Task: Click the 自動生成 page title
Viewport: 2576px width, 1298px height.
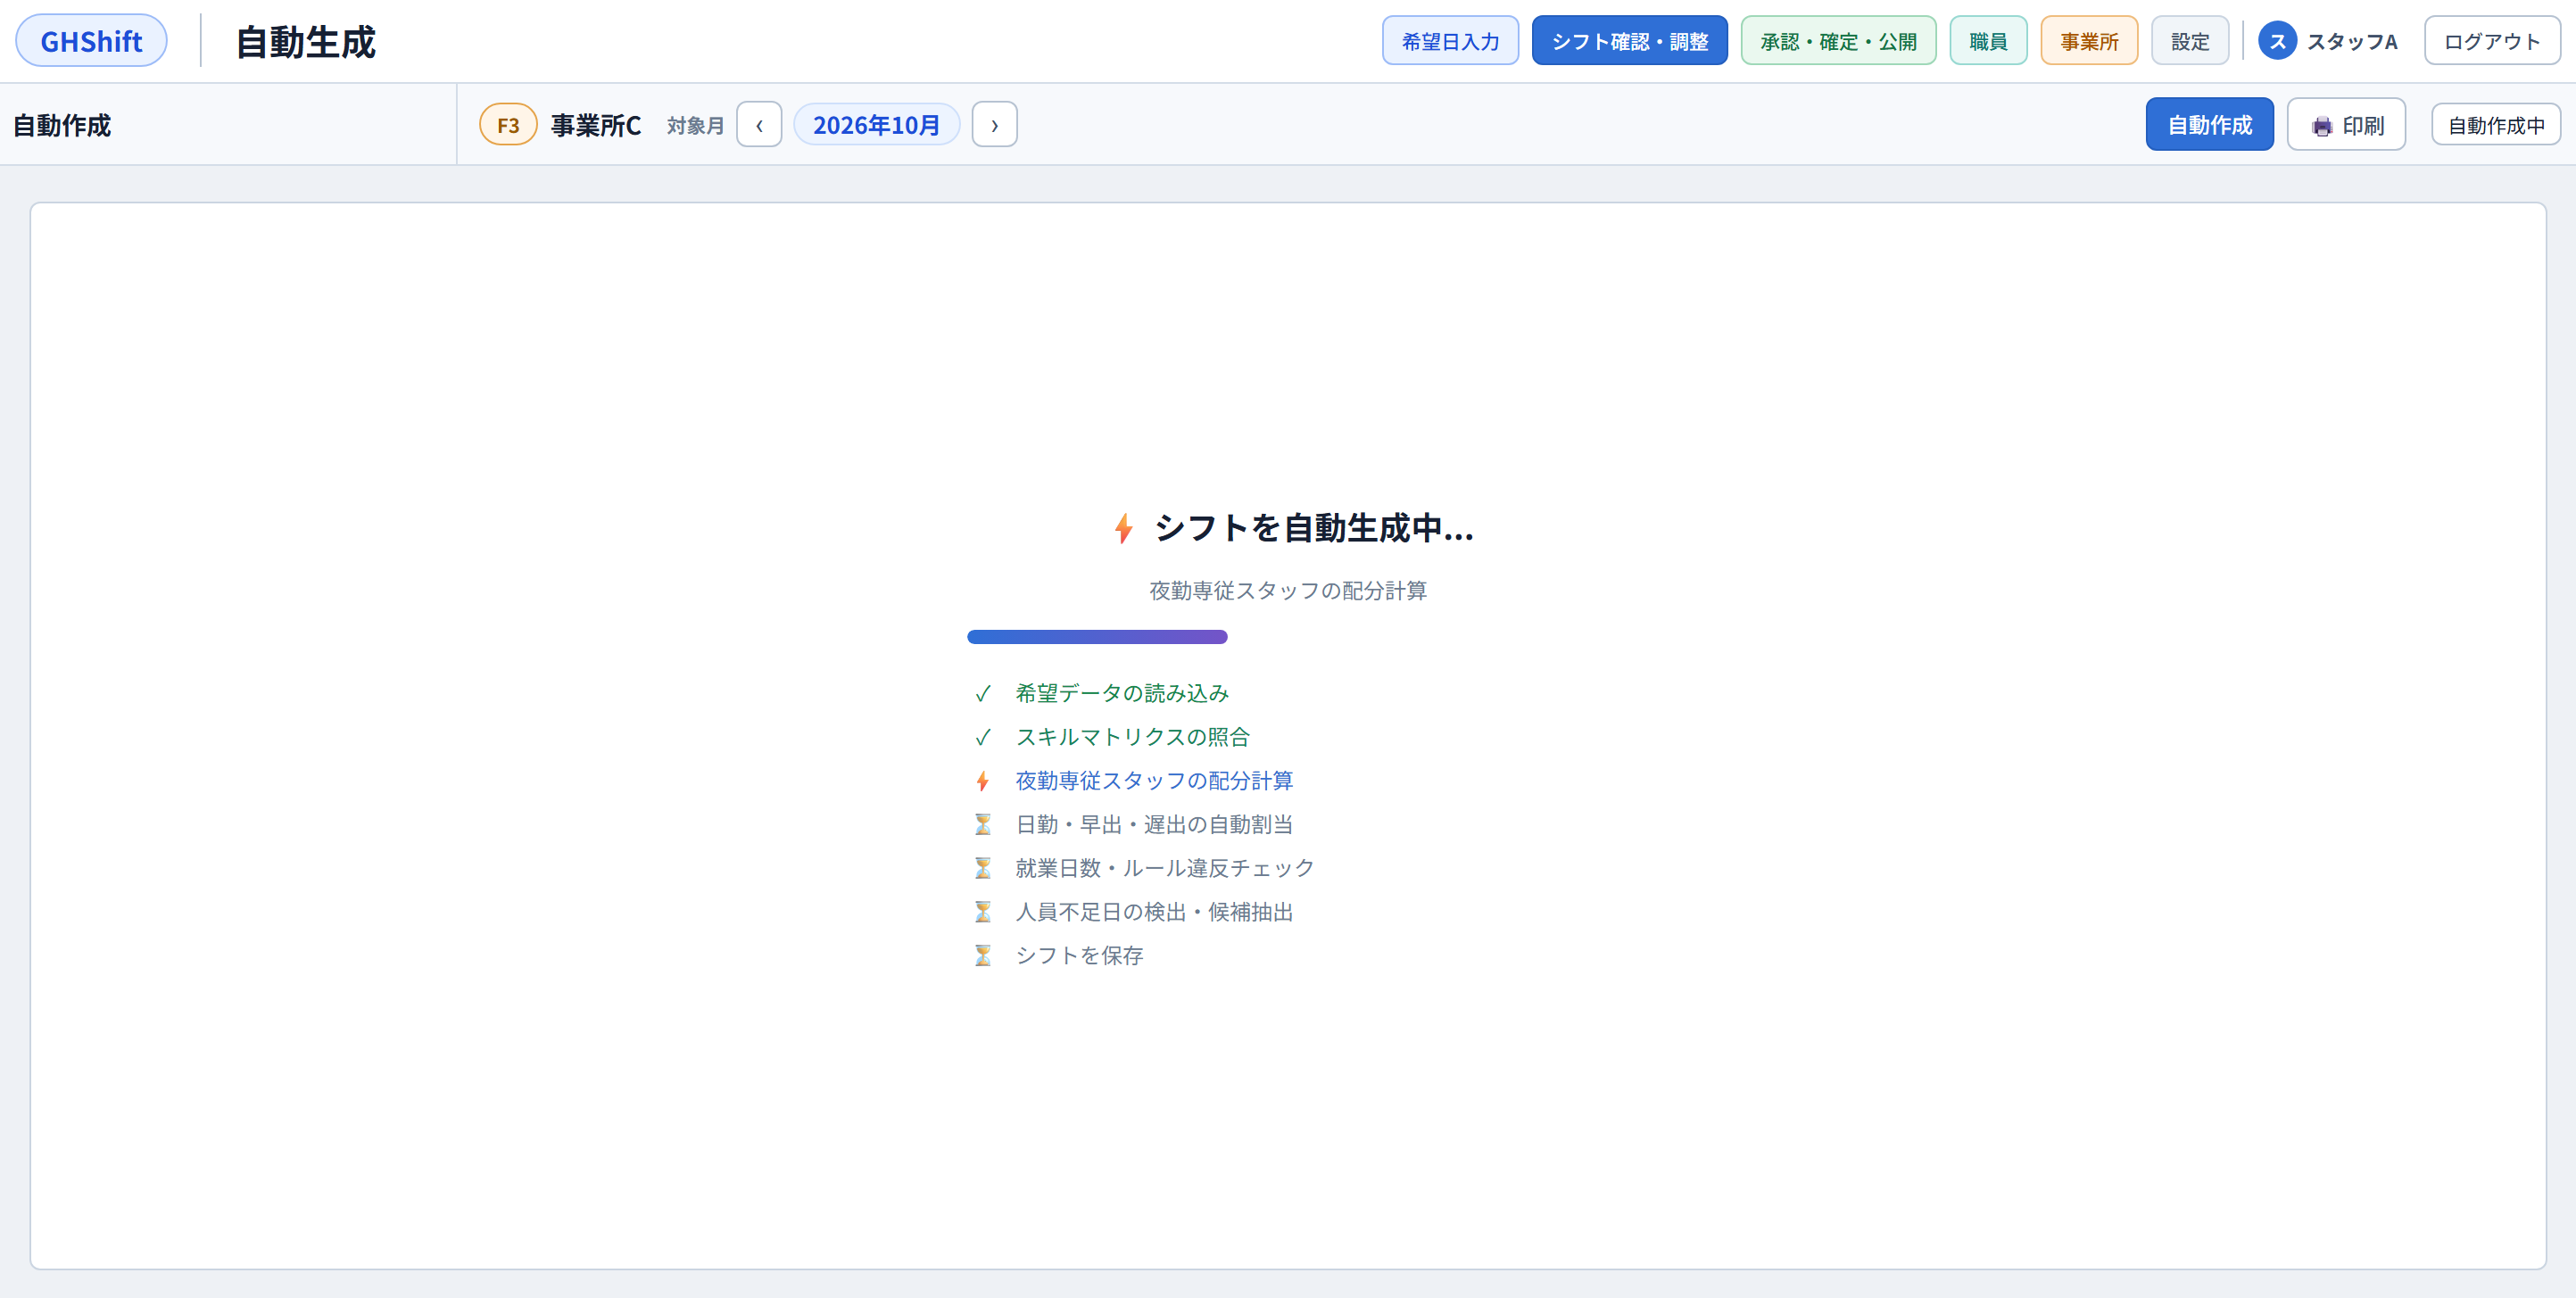Action: click(x=305, y=42)
